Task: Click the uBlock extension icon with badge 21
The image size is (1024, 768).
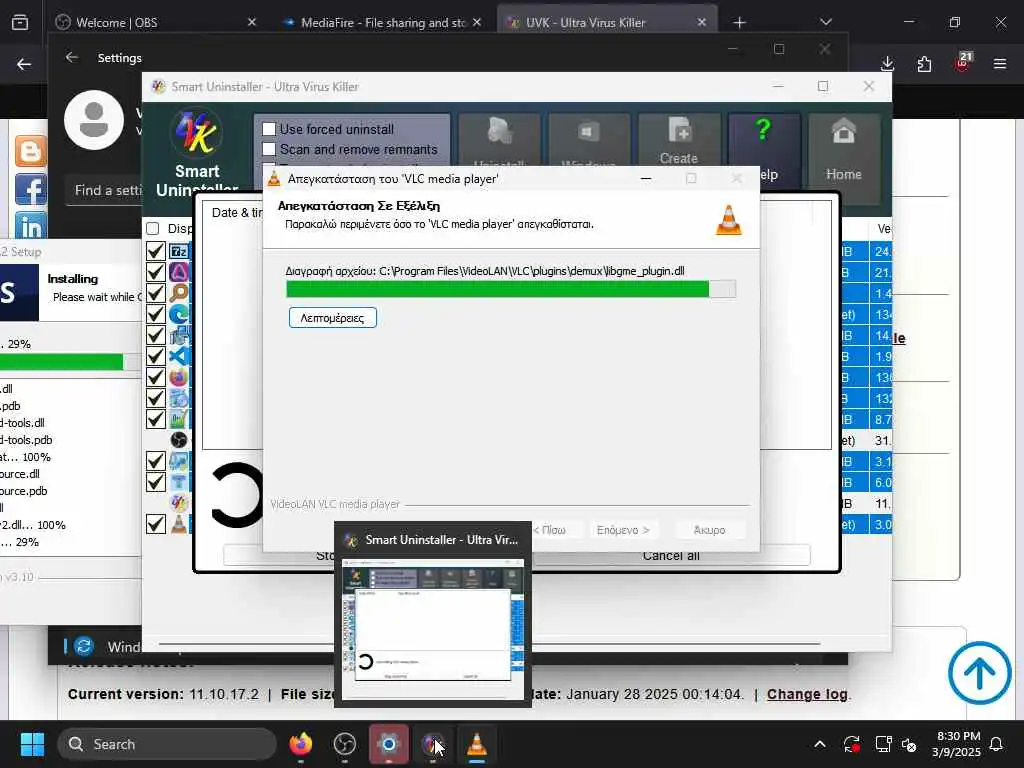Action: 962,63
